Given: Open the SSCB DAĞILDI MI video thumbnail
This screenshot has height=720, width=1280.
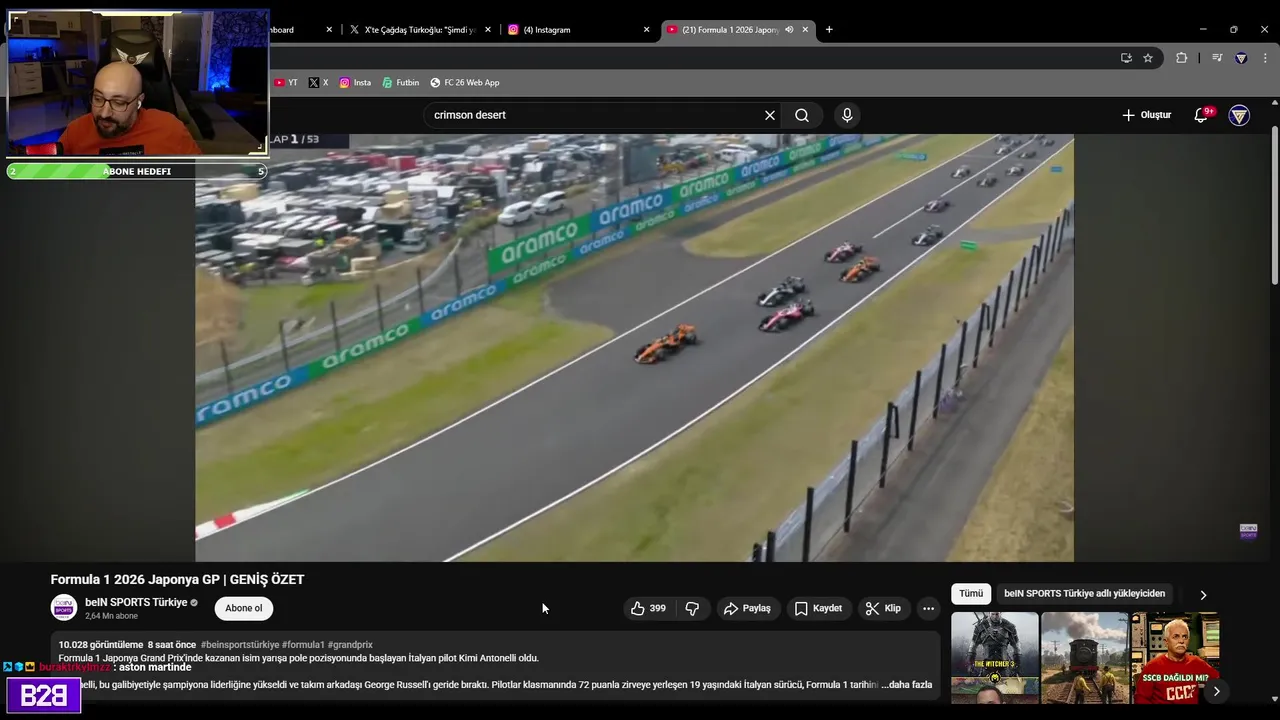Looking at the screenshot, I should pos(1175,657).
